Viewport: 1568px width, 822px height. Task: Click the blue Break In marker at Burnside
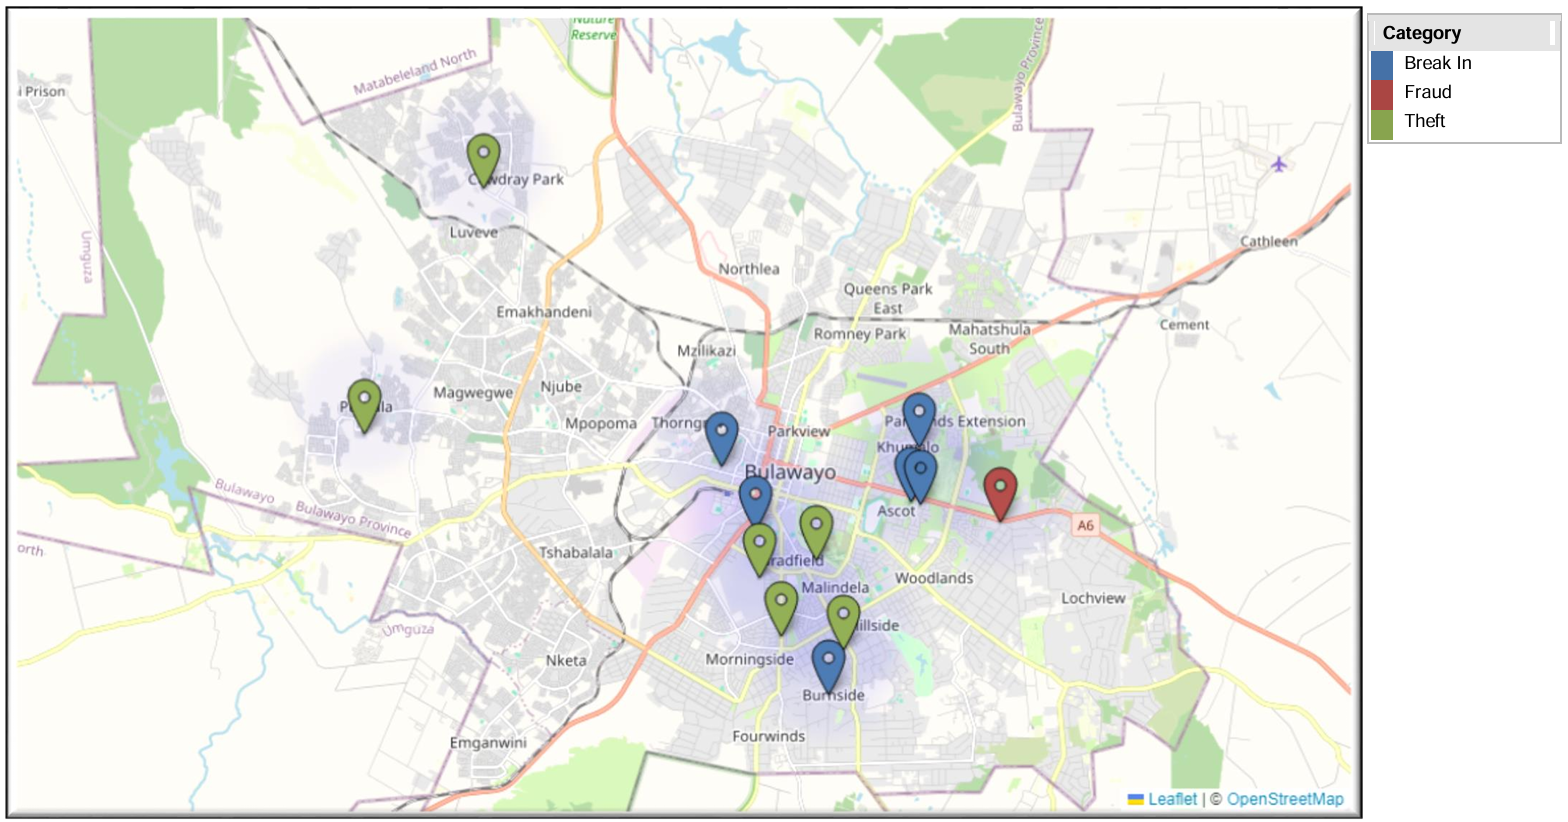pyautogui.click(x=828, y=665)
